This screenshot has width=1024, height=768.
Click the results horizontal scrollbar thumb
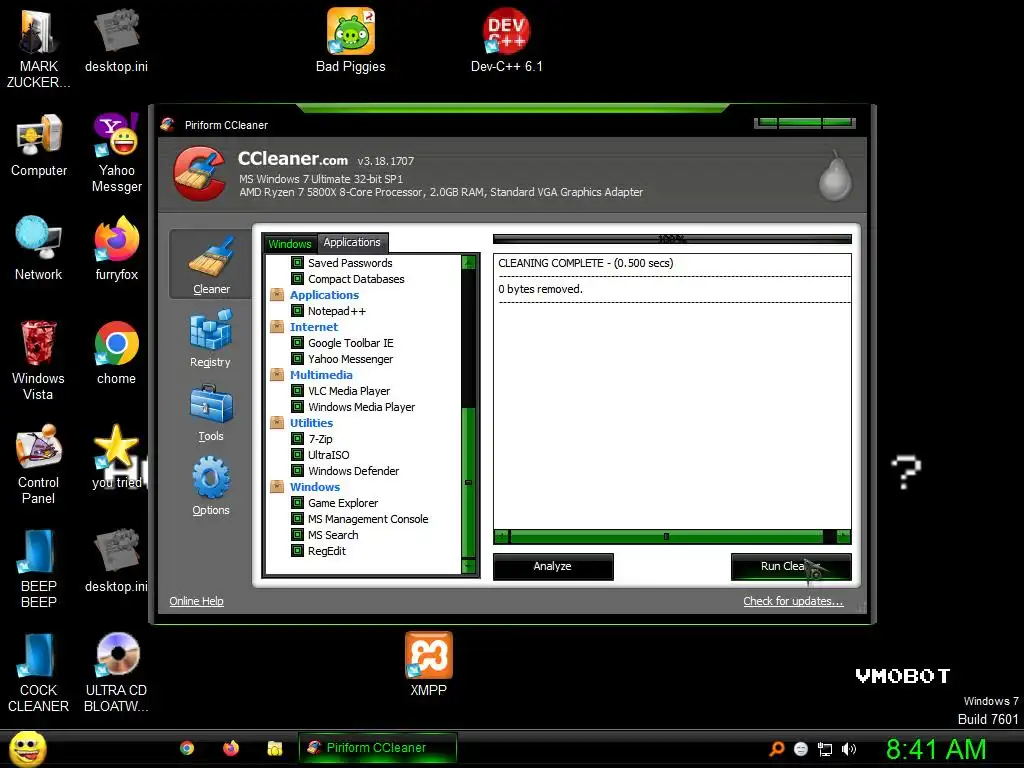[x=665, y=536]
